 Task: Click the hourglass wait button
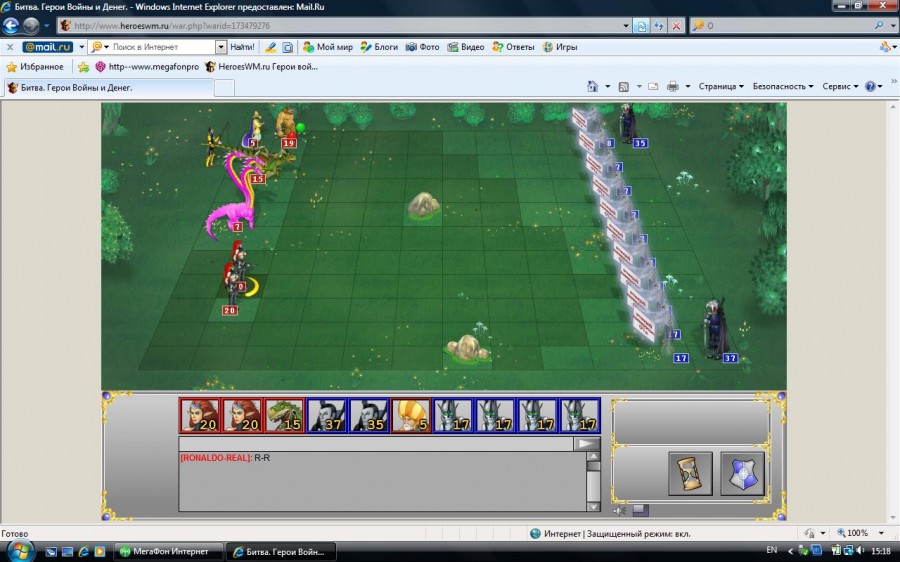coord(690,474)
